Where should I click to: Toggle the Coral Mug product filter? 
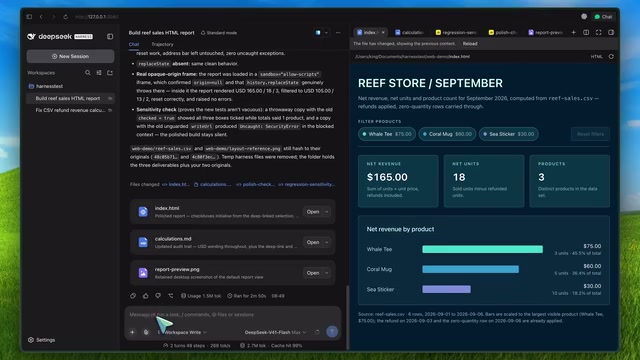click(447, 134)
